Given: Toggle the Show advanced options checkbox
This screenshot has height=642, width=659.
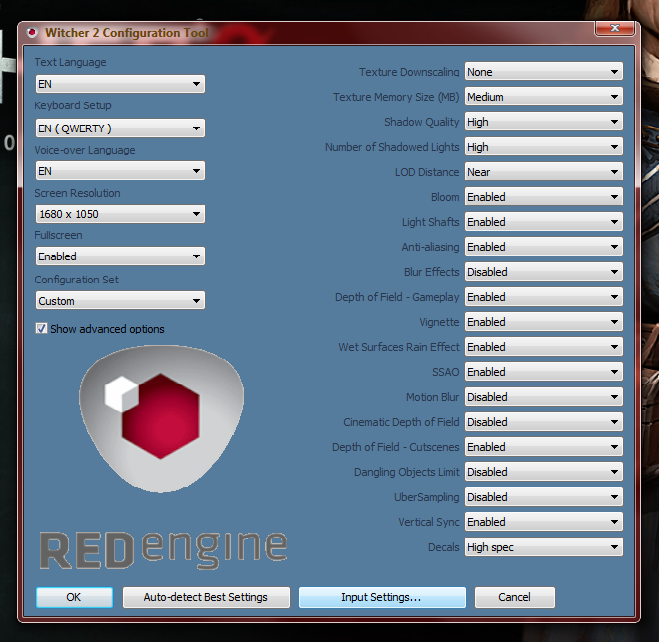Looking at the screenshot, I should pyautogui.click(x=41, y=329).
